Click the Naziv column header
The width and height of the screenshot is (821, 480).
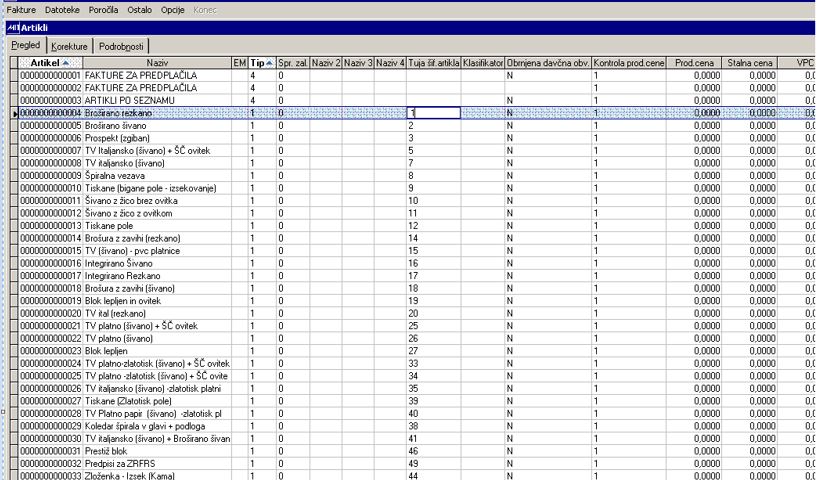[157, 63]
